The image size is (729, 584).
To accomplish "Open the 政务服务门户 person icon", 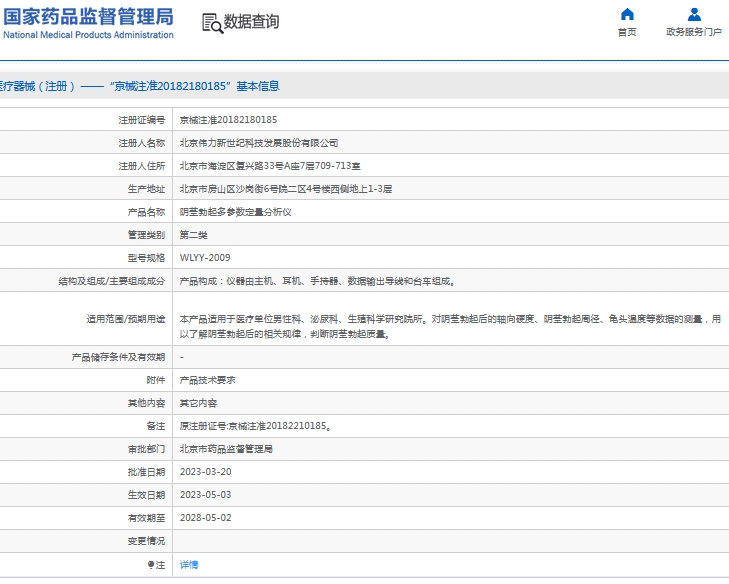I will (x=694, y=14).
